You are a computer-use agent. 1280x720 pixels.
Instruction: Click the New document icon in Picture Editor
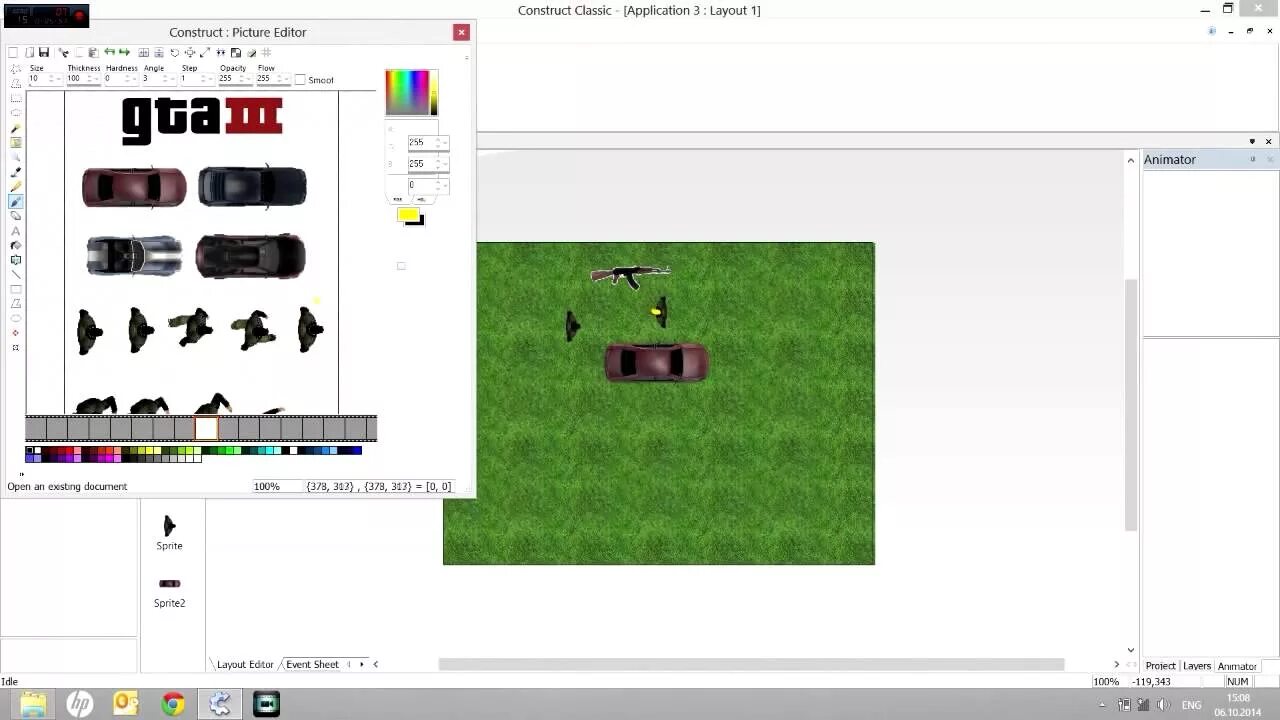tap(13, 52)
